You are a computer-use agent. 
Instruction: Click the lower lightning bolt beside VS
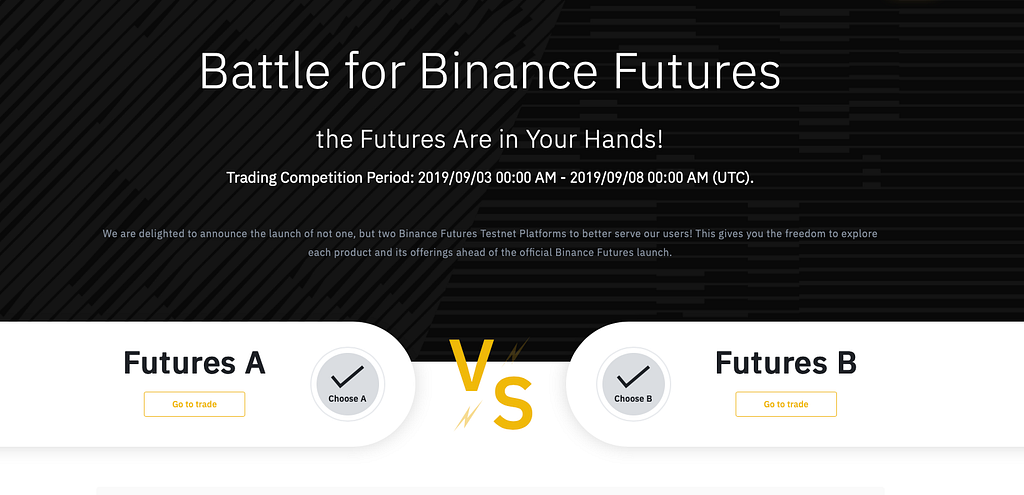point(467,415)
